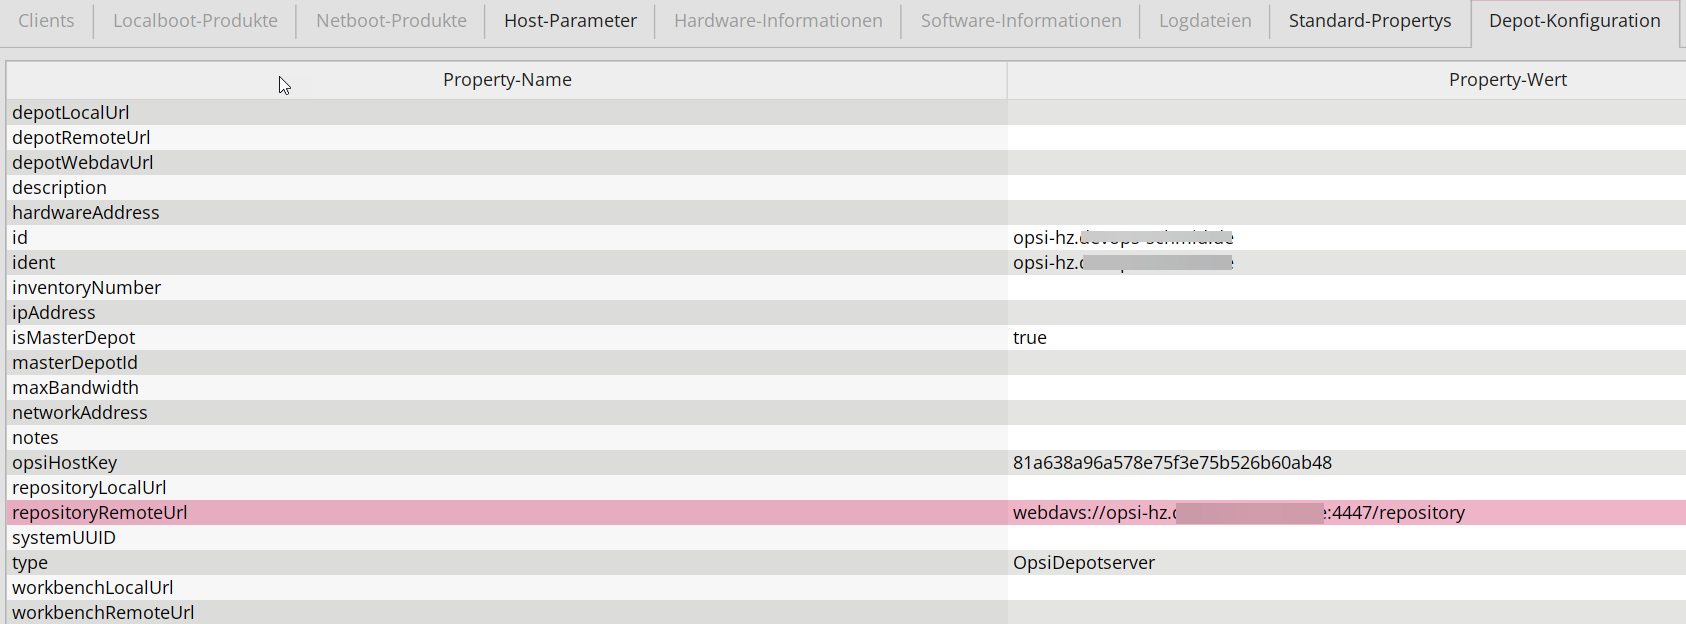Open the Hardware-Informationen tab
The image size is (1686, 624).
click(x=778, y=21)
